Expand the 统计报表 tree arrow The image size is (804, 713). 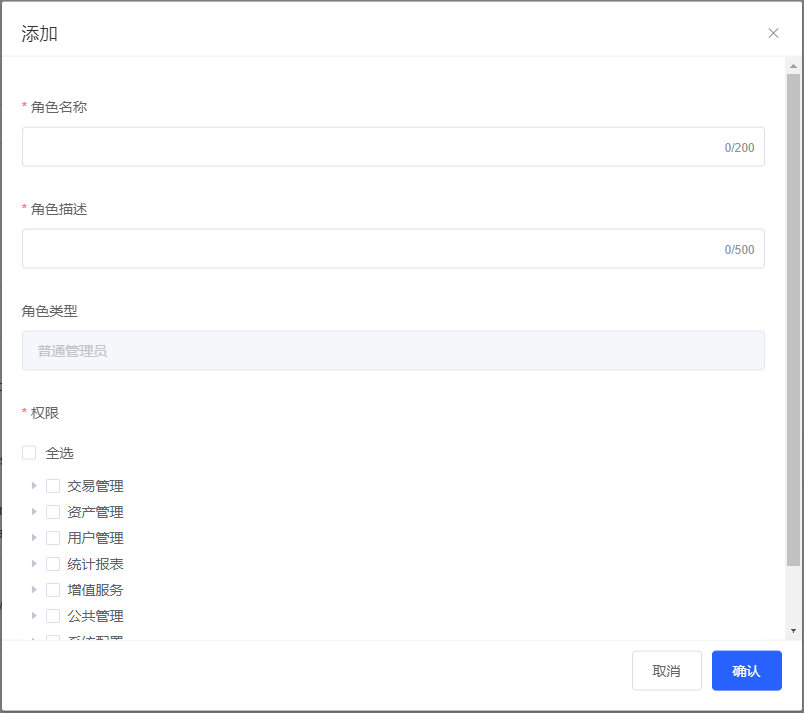click(x=34, y=564)
